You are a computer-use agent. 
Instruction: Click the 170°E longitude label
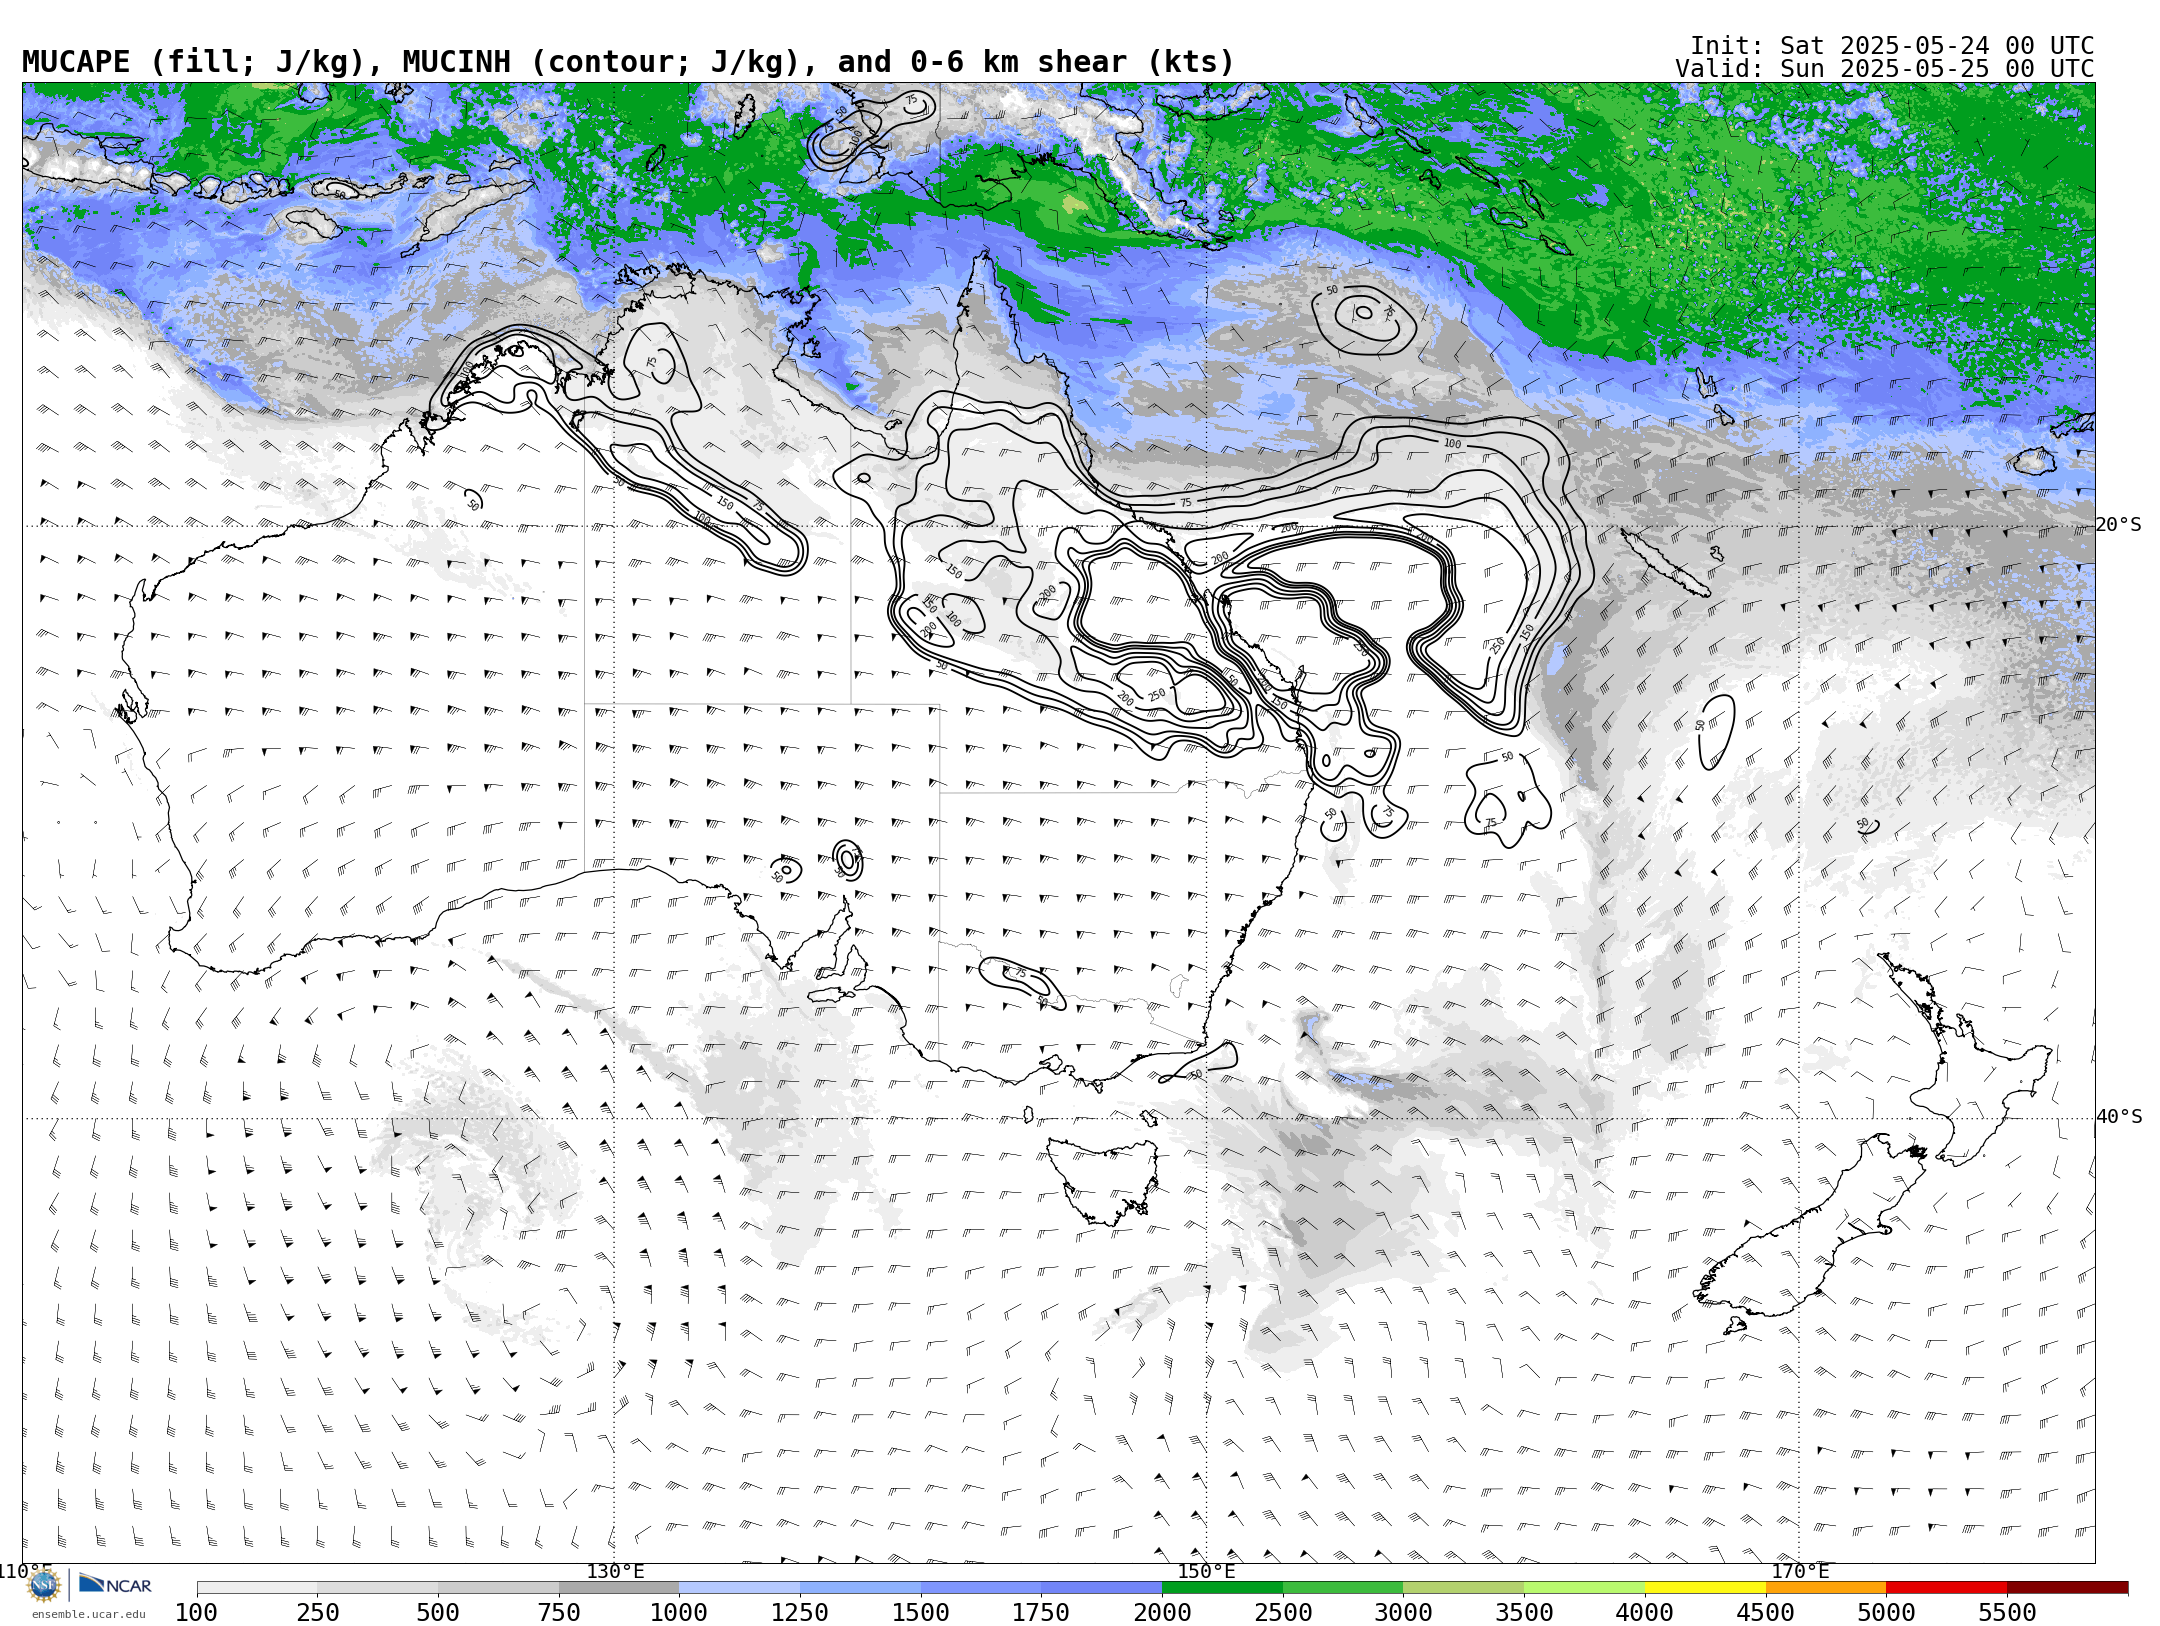pos(1800,1571)
